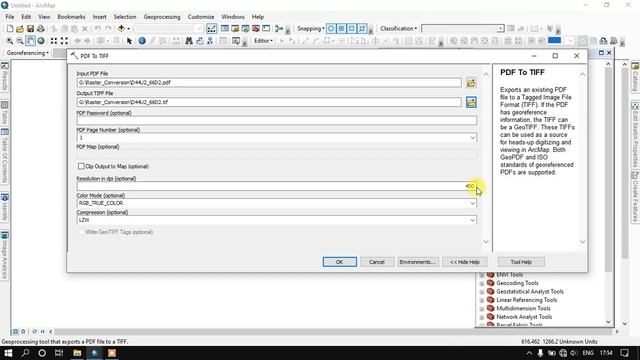Open the Catalog window toolbar icon
The width and height of the screenshot is (640, 360).
coord(235,29)
